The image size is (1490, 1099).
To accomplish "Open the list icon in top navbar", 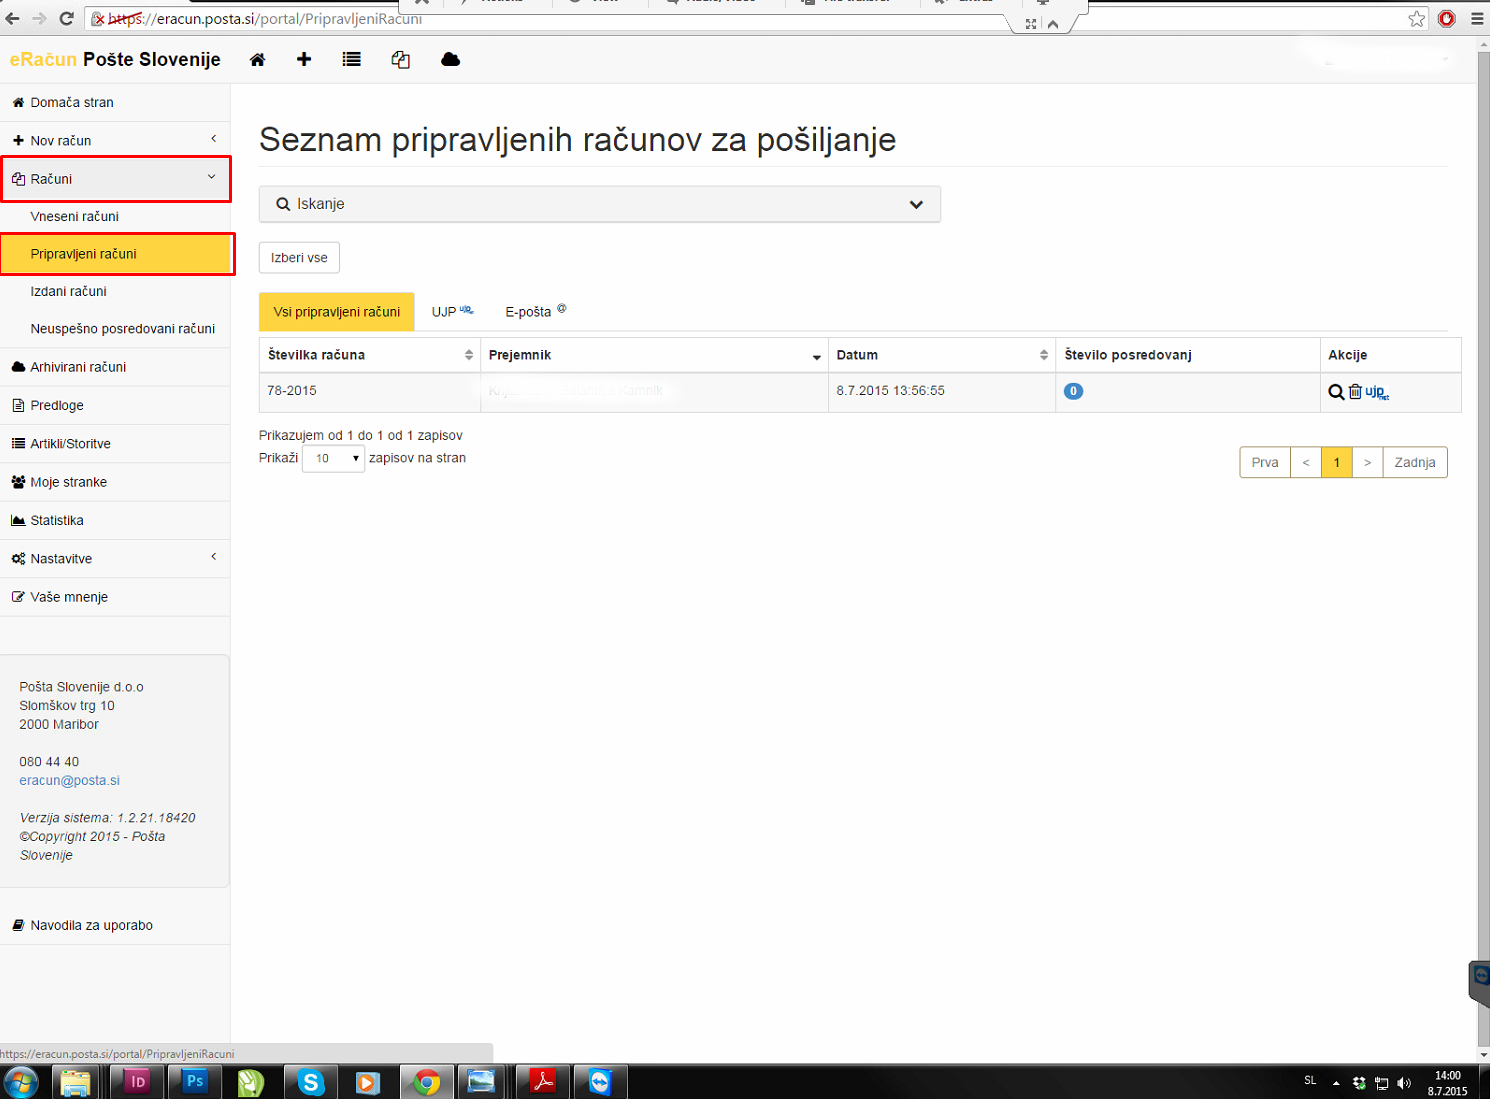I will coord(351,59).
